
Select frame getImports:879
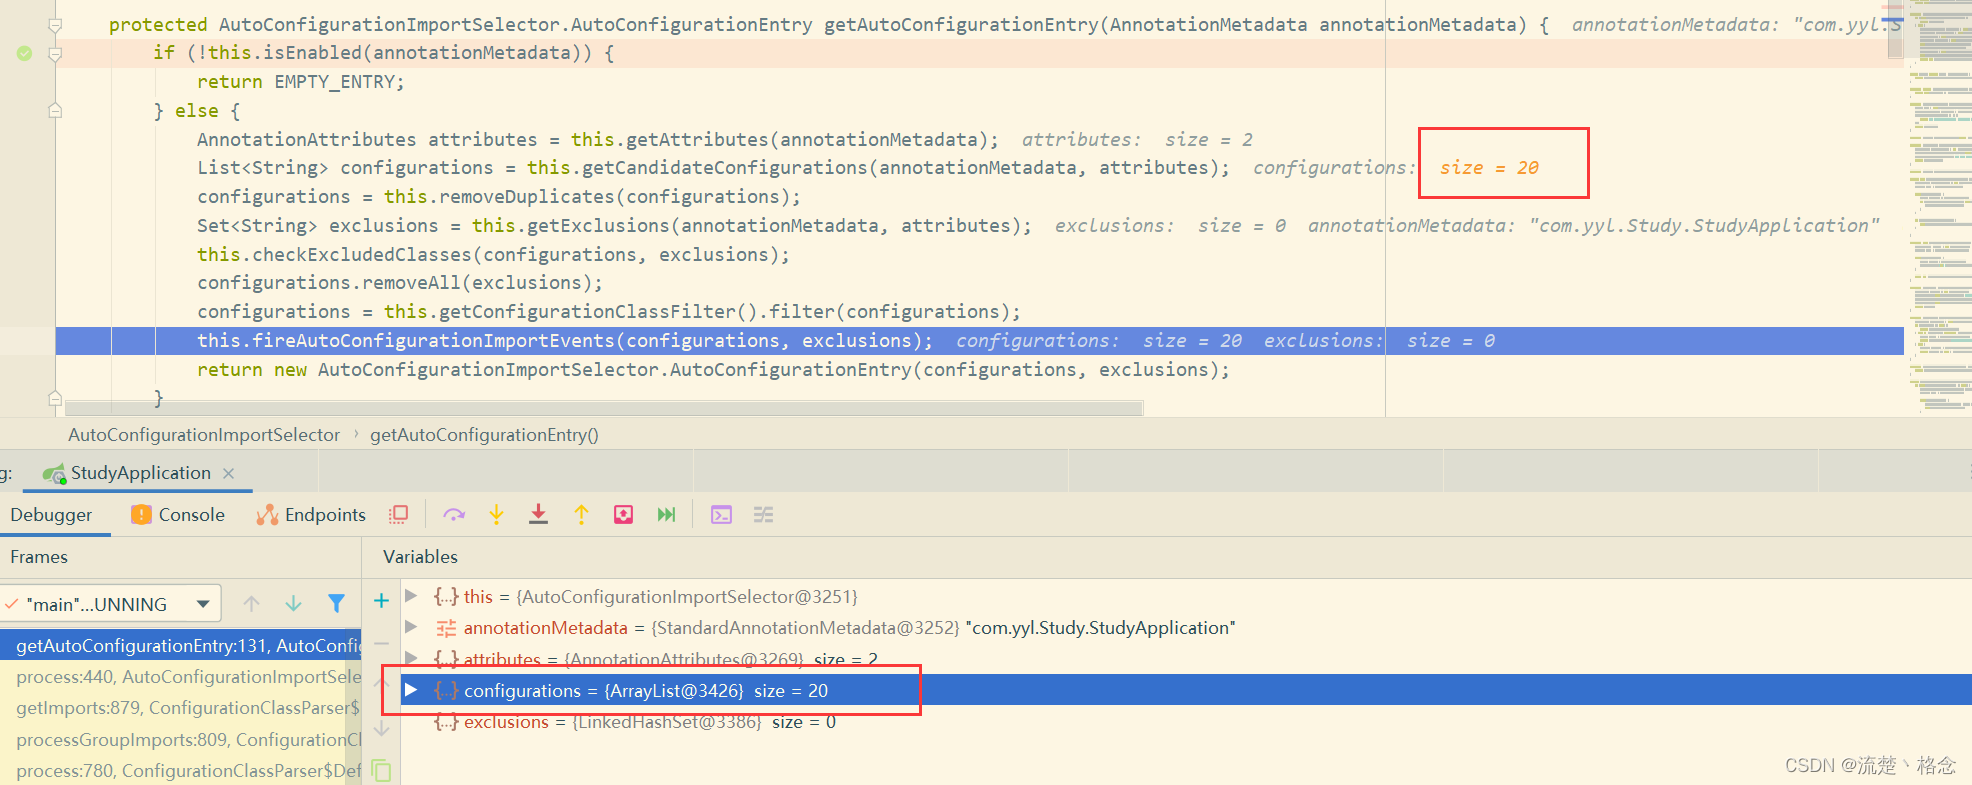coord(180,708)
